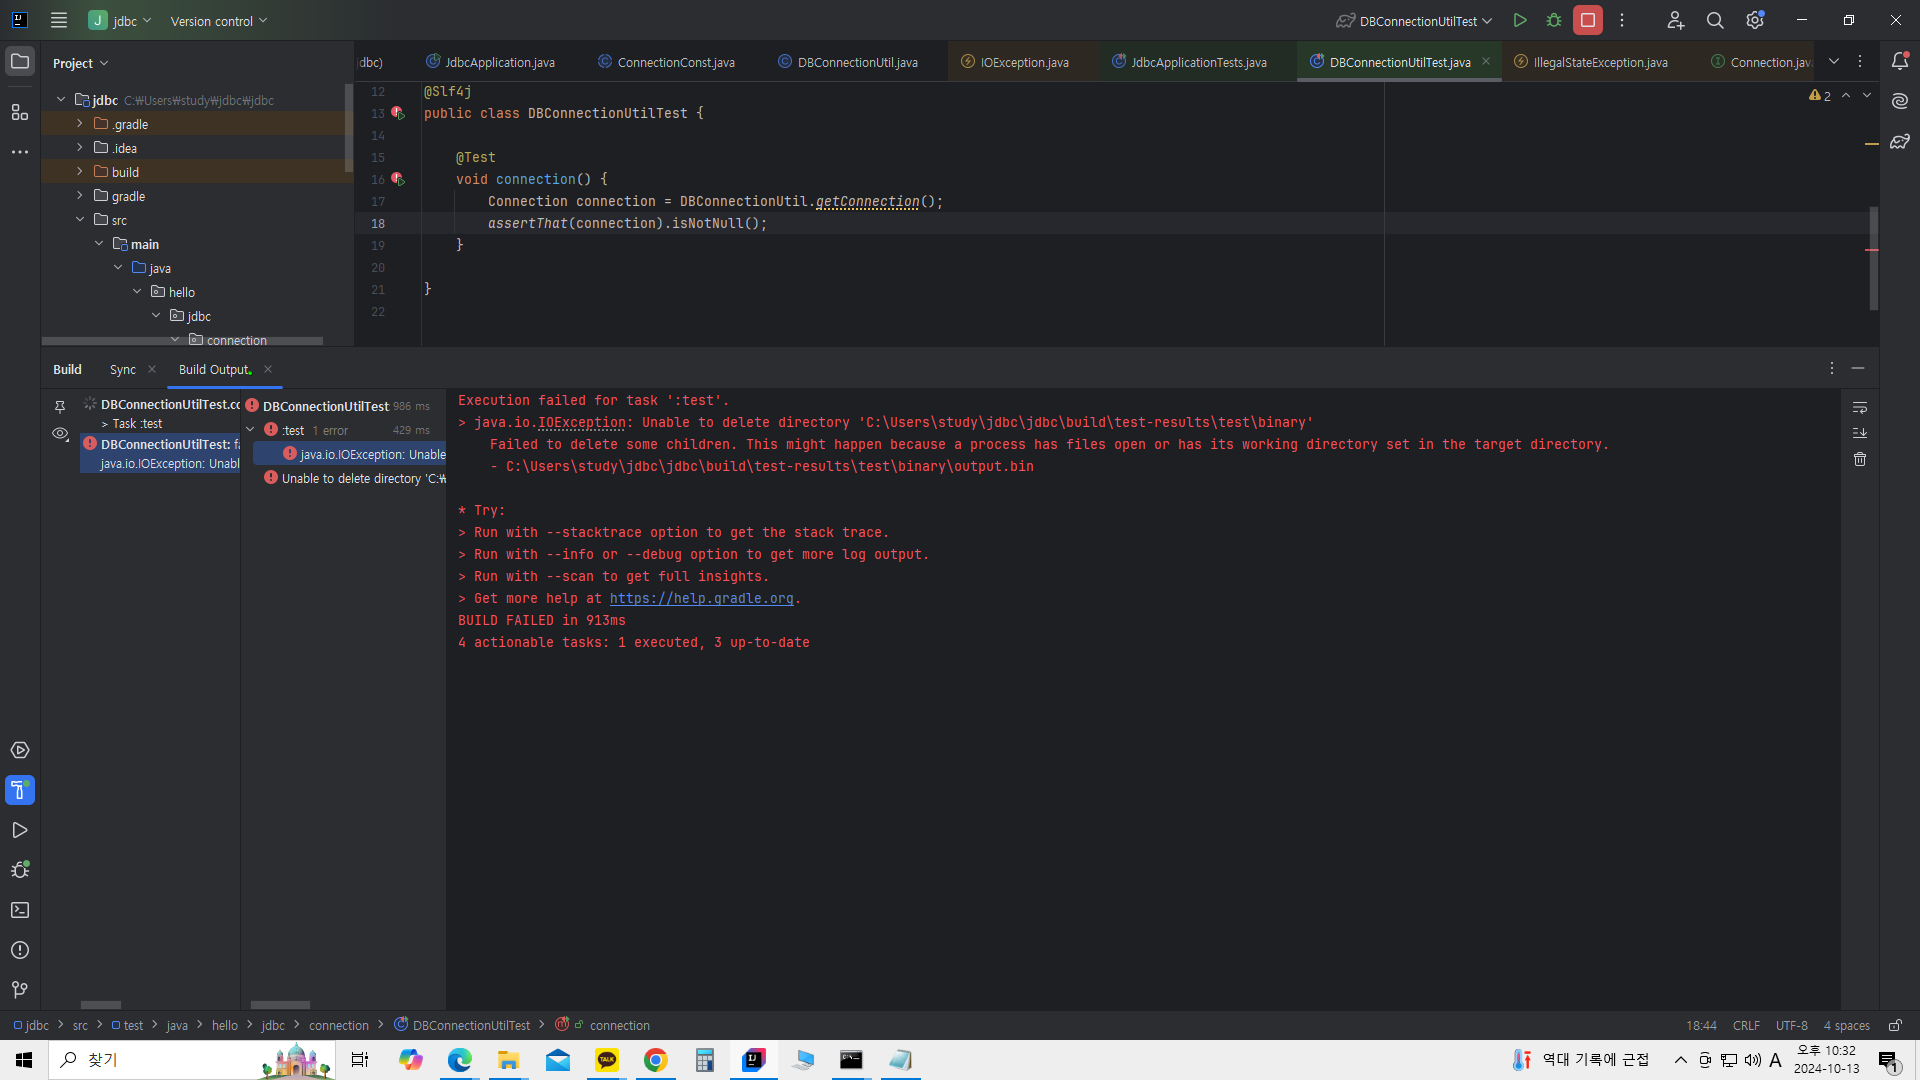
Task: Open Search Everywhere magnifier
Action: [1715, 20]
